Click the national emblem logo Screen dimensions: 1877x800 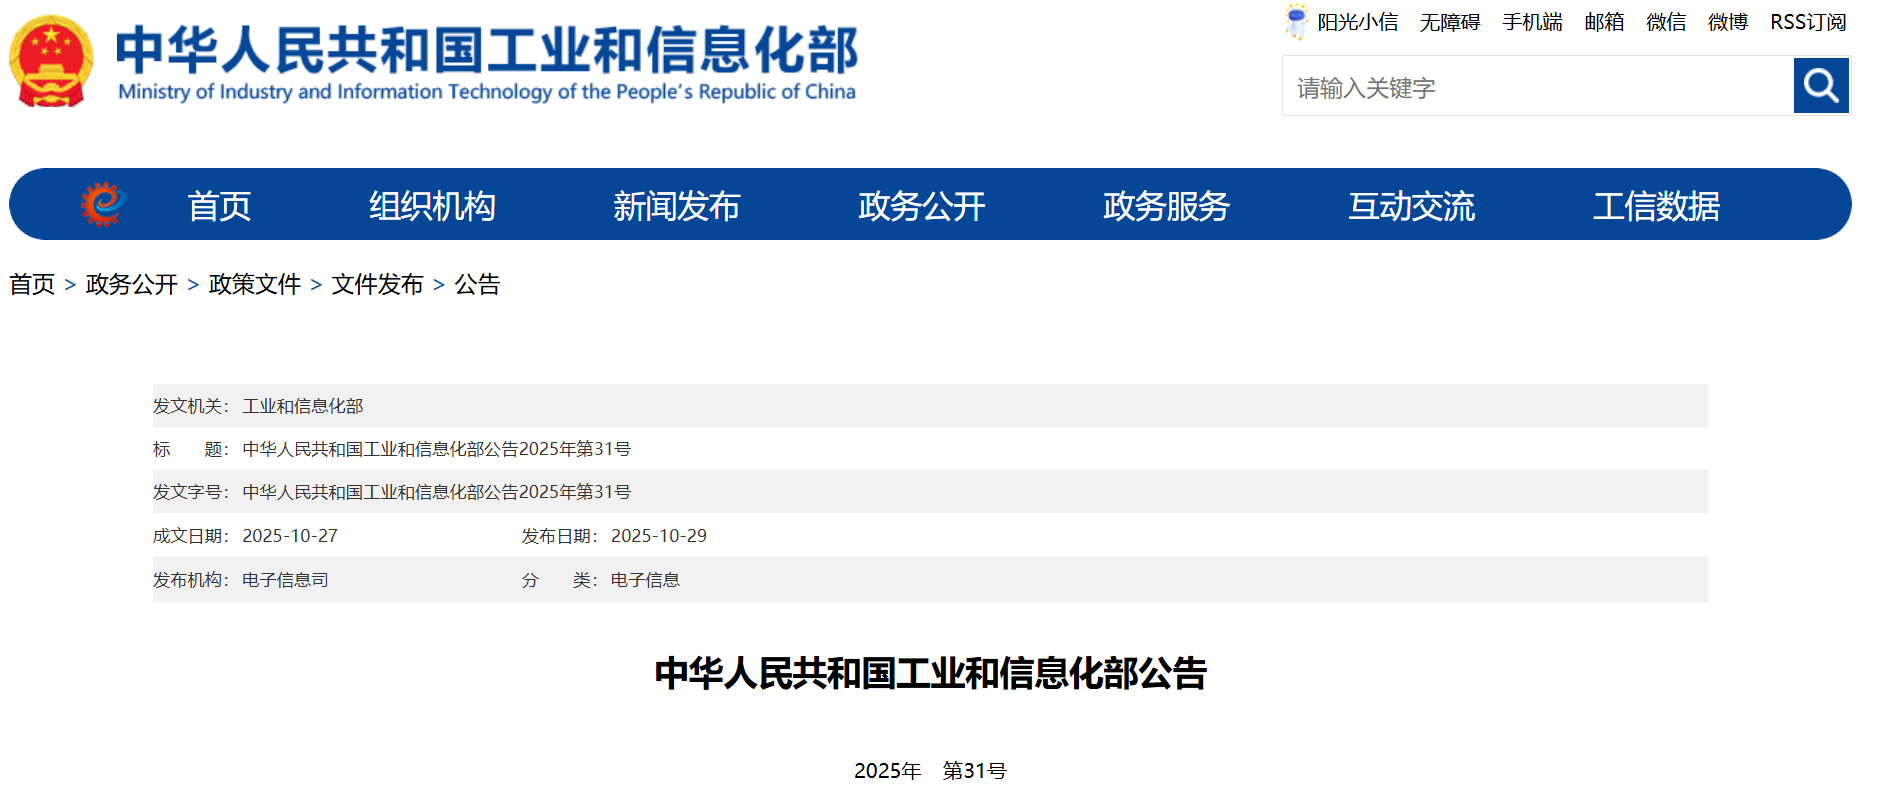tap(51, 62)
